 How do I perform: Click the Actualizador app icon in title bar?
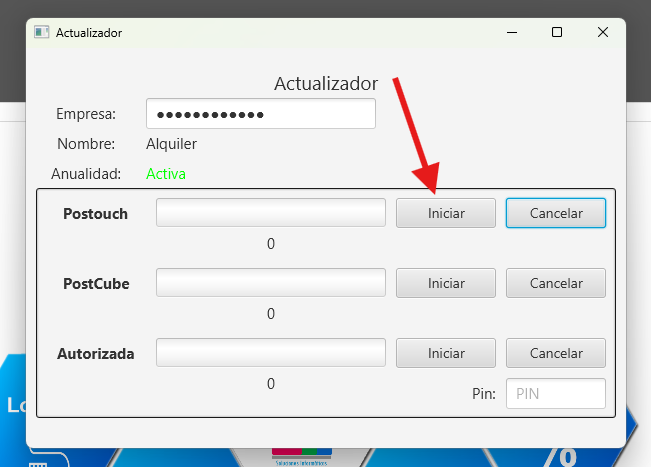[x=41, y=32]
